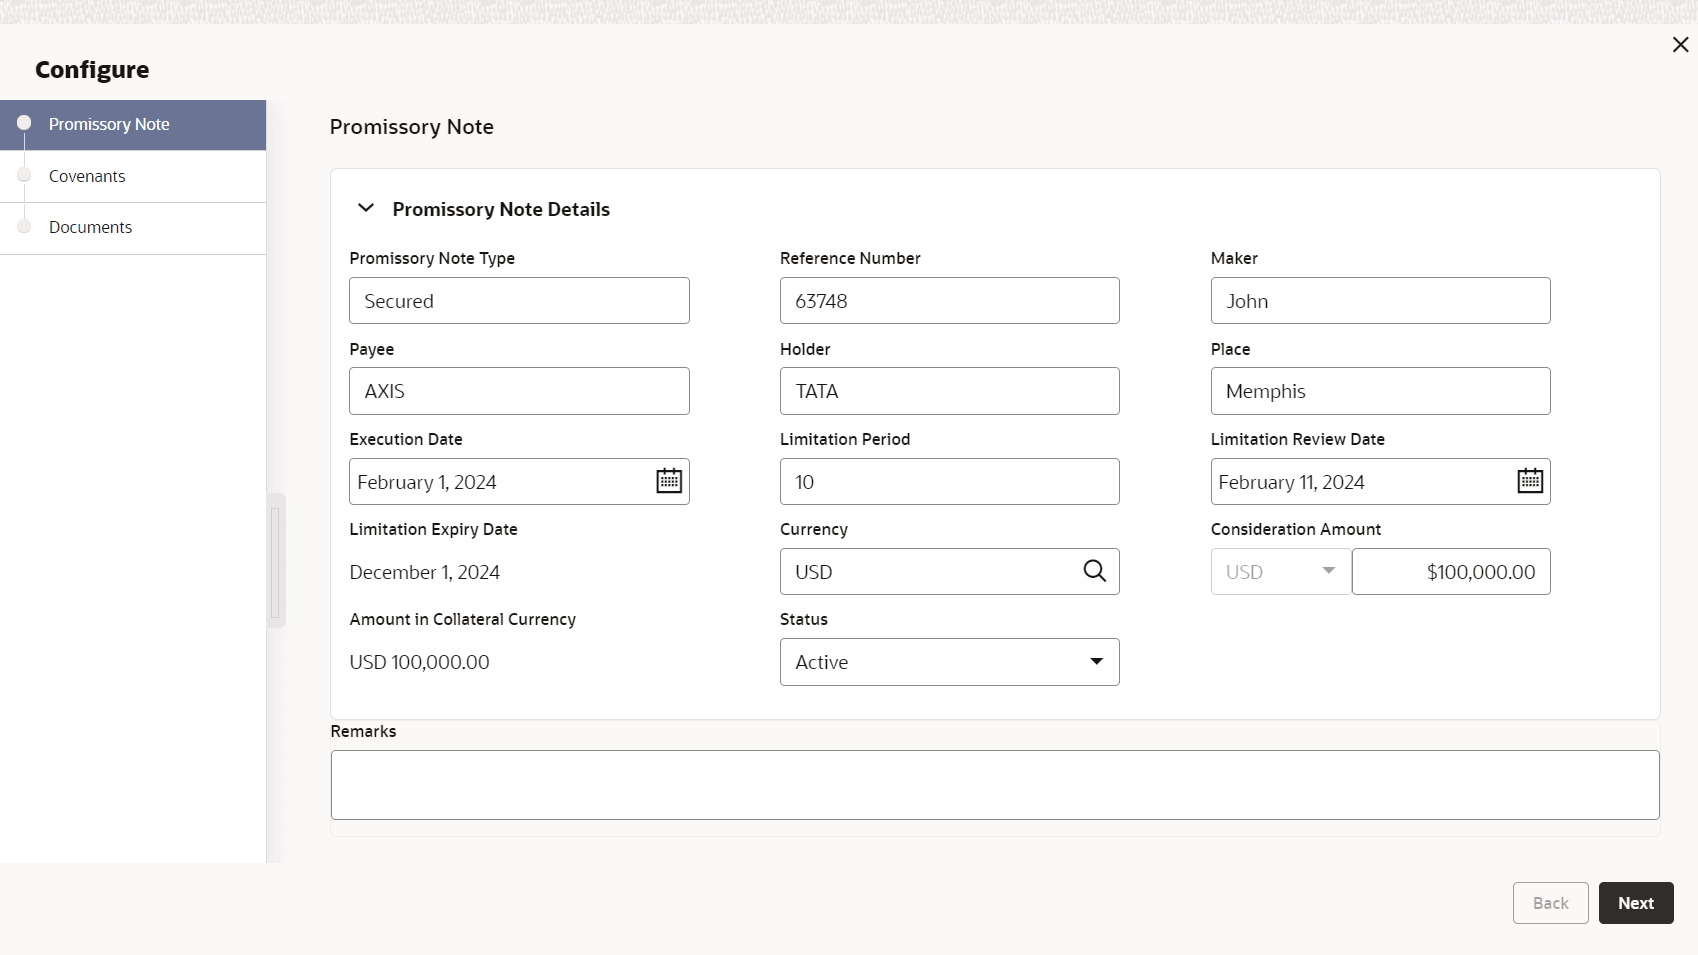Go to the Covenants step
Viewport: 1698px width, 955px height.
87,176
